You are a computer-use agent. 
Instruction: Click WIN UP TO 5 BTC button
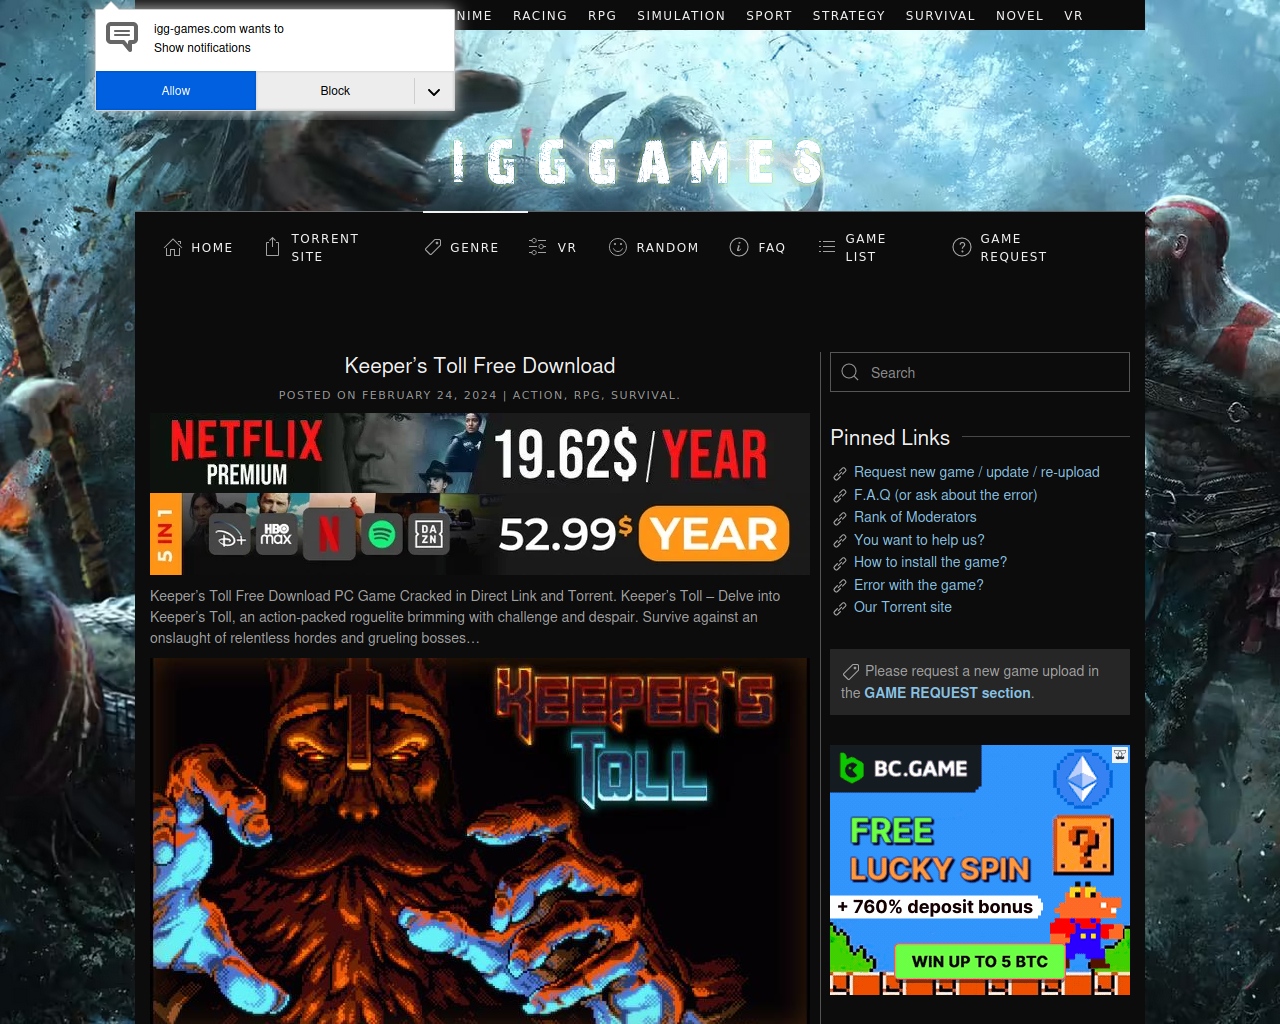pyautogui.click(x=979, y=961)
